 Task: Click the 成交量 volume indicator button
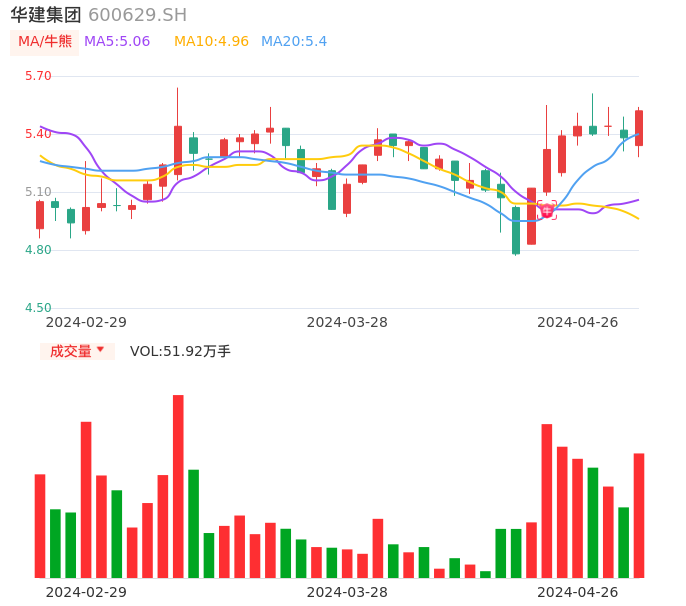pyautogui.click(x=71, y=351)
